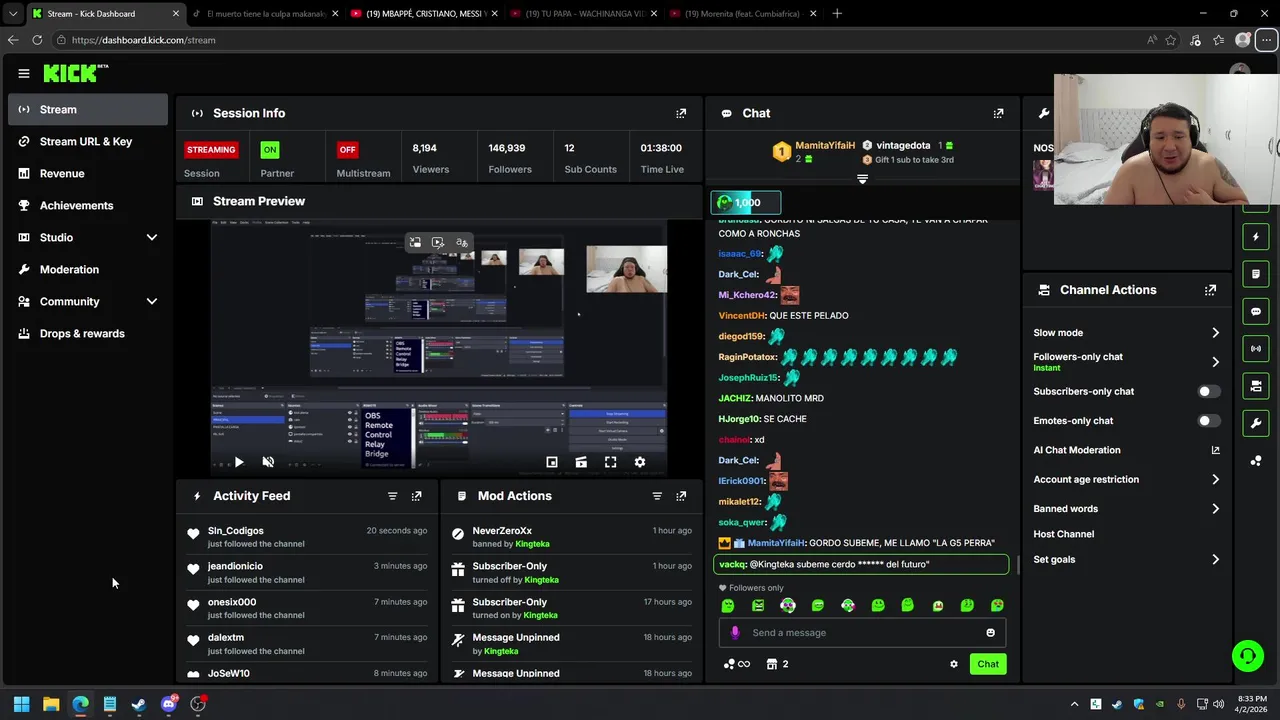
Task: Open the Mod Actions filter icon
Action: pos(657,496)
